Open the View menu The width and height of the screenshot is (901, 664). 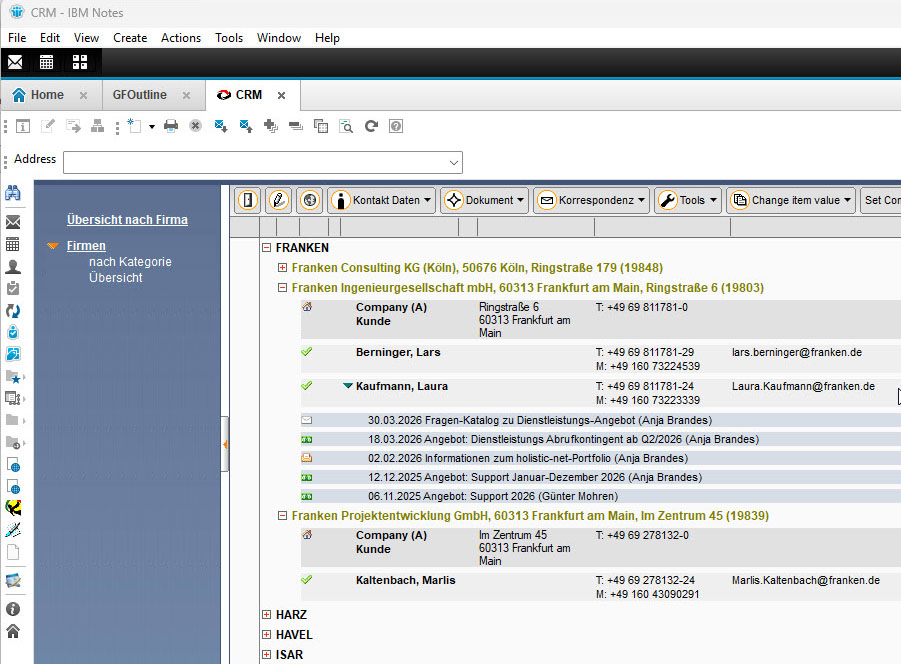click(86, 38)
